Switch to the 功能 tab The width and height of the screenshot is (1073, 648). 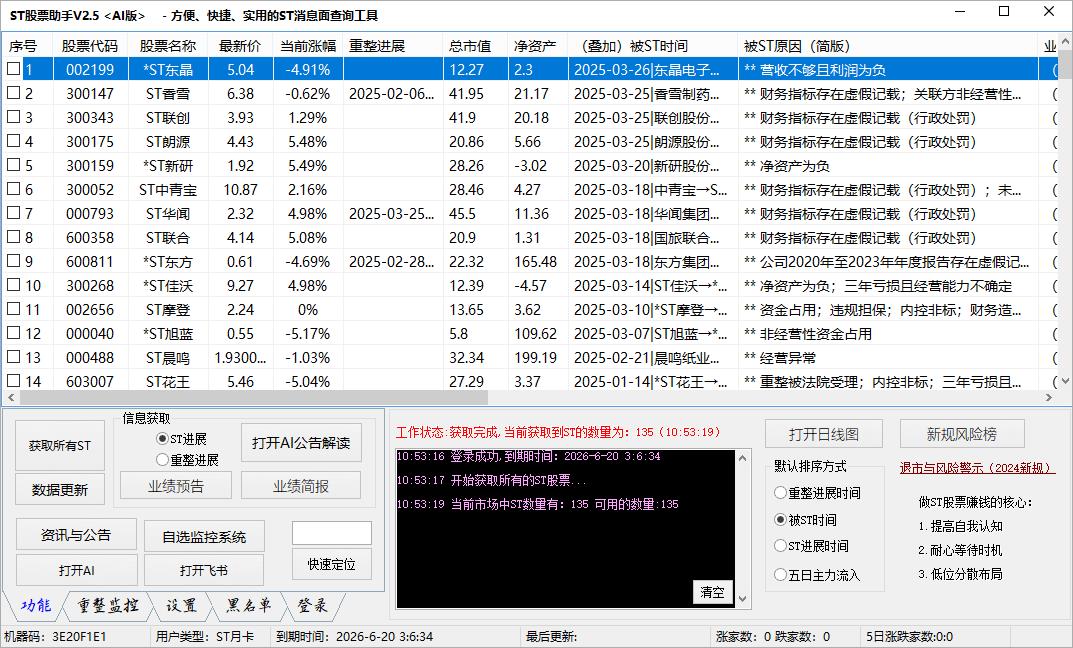click(35, 606)
